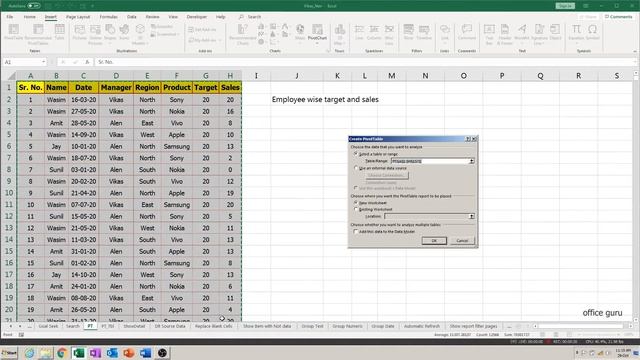Click the Timeline filter icon
This screenshot has height=360, width=640.
(x=424, y=32)
